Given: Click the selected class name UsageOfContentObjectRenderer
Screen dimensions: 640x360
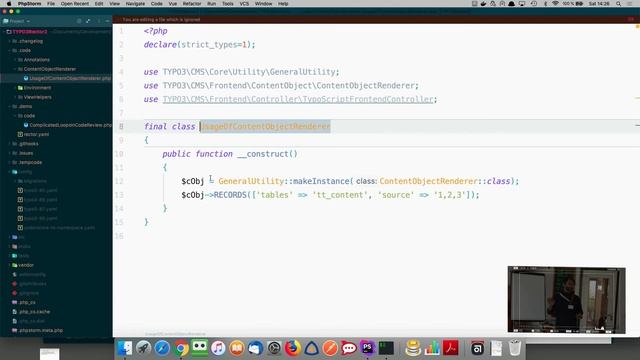Looking at the screenshot, I should tap(265, 127).
